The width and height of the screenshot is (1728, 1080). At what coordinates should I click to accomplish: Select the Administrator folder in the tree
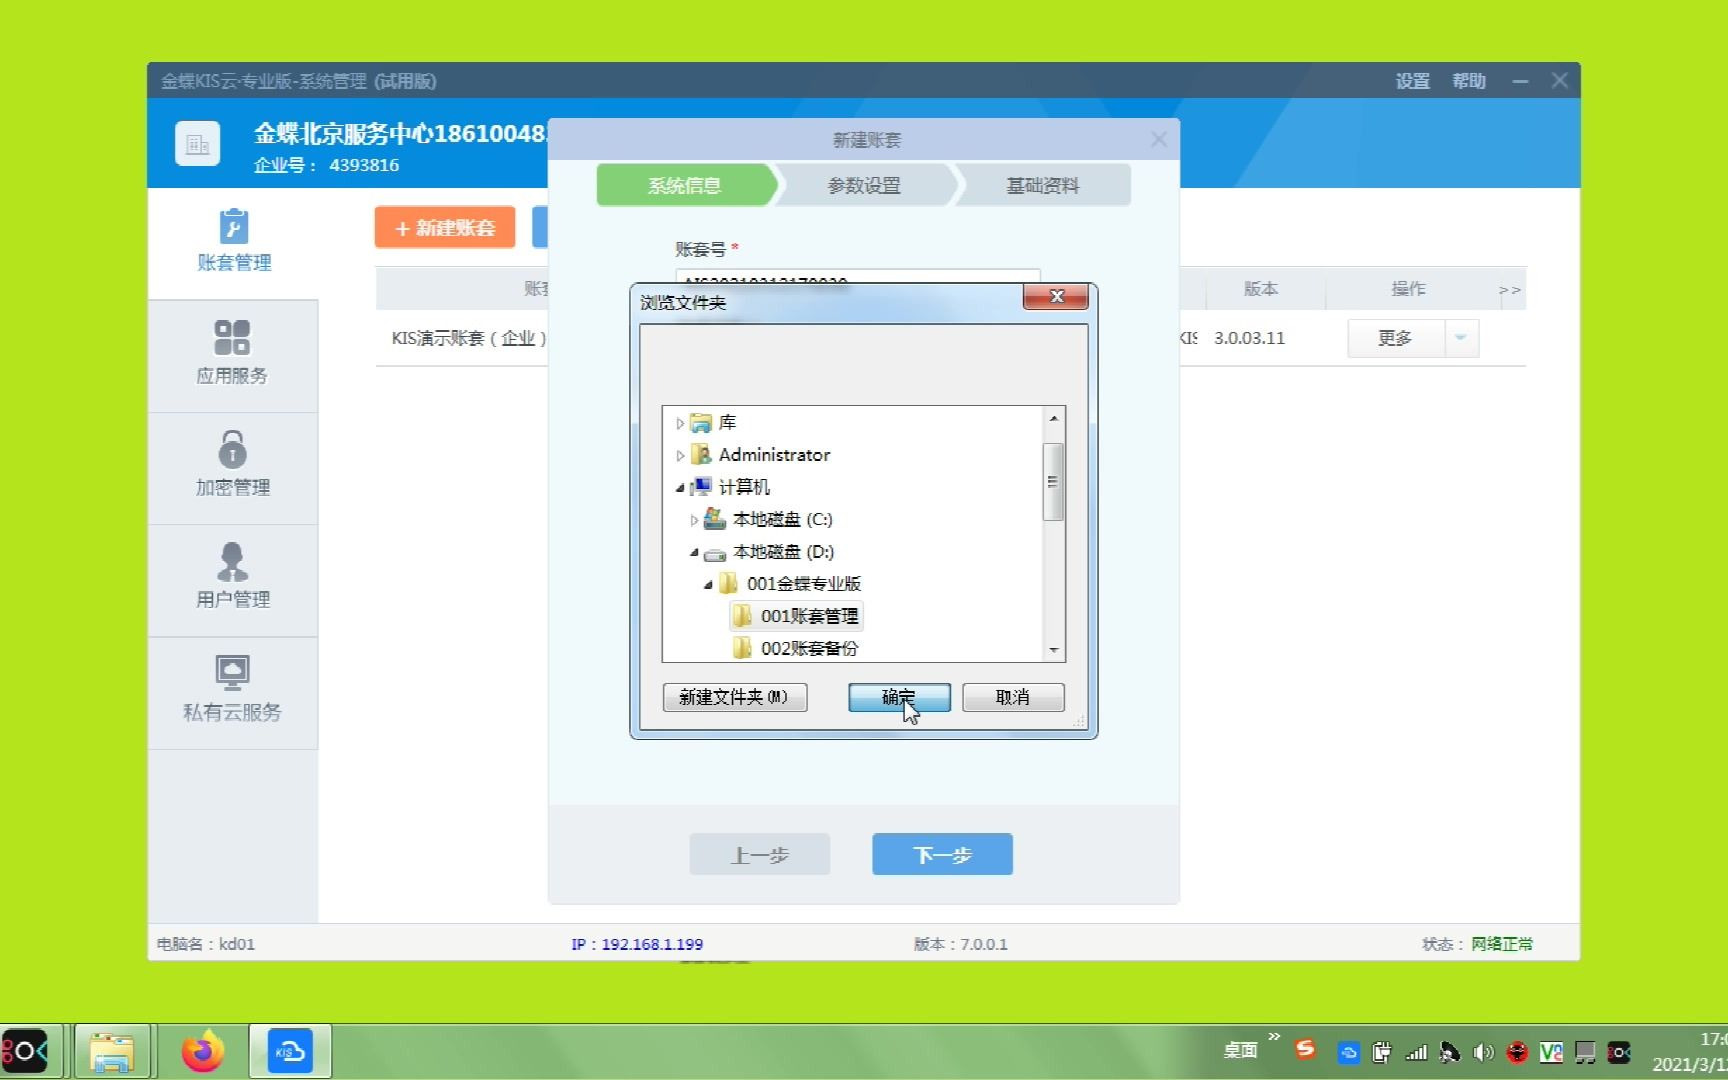pos(774,455)
